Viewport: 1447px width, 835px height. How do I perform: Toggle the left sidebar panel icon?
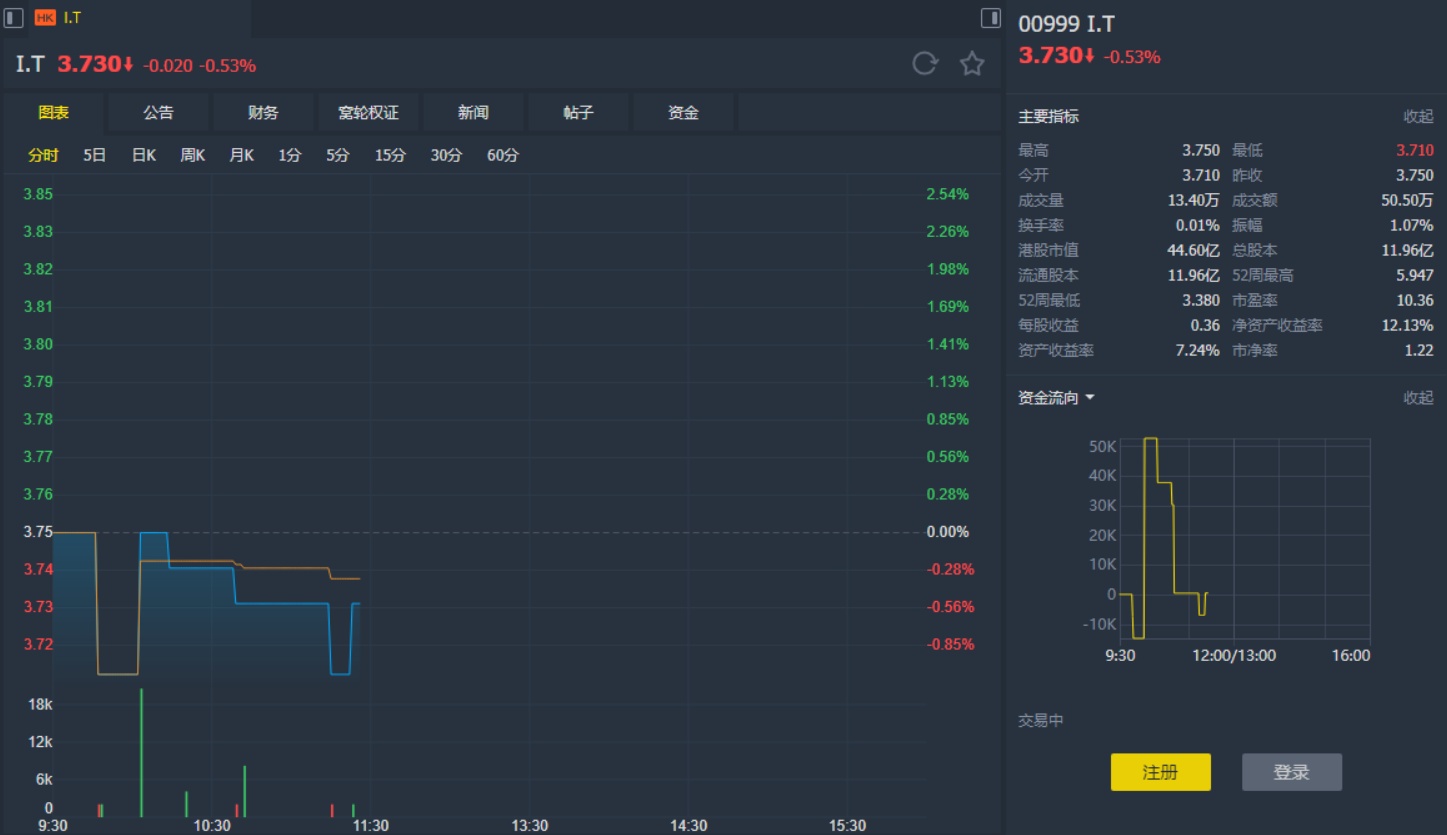pos(14,18)
